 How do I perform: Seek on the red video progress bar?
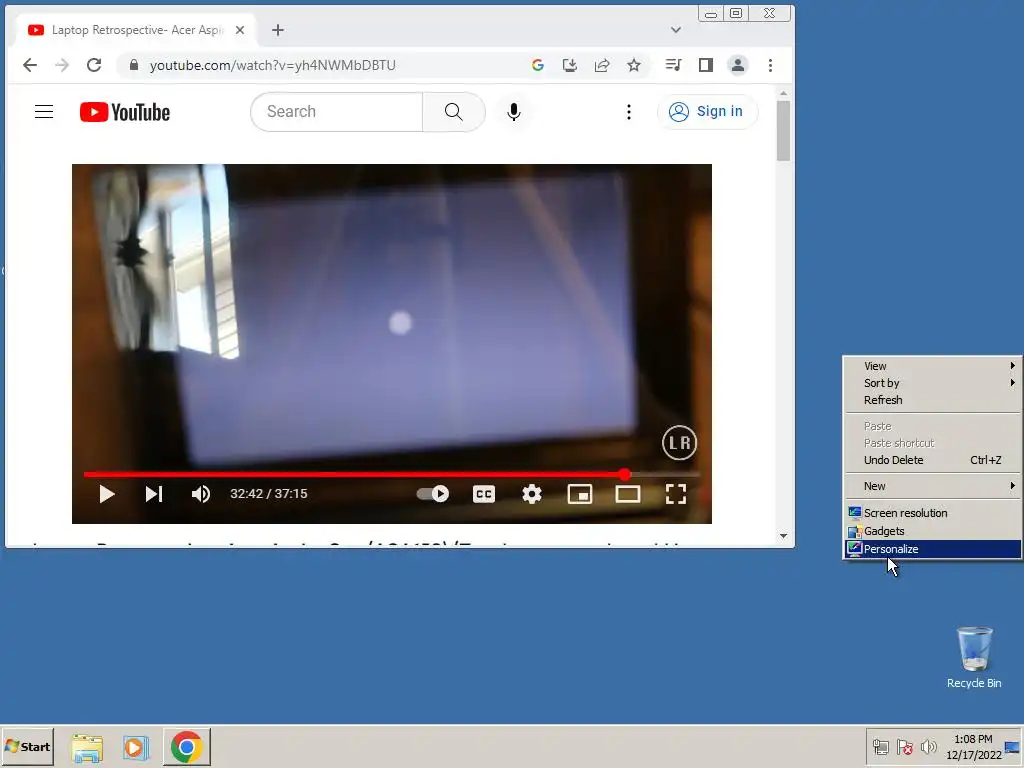click(x=392, y=474)
